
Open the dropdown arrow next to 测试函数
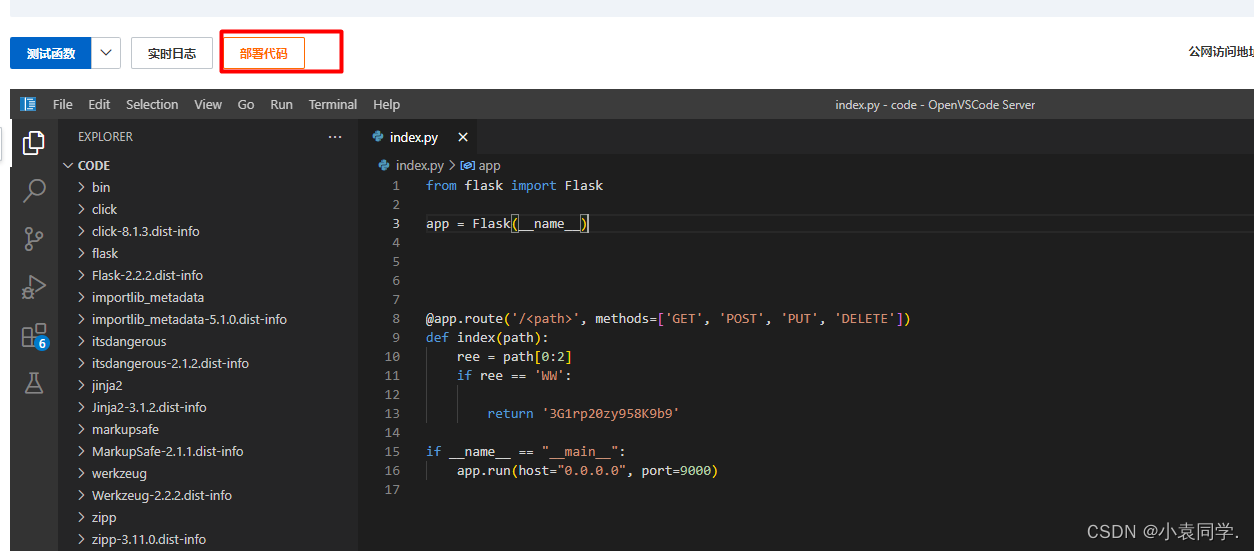[107, 53]
